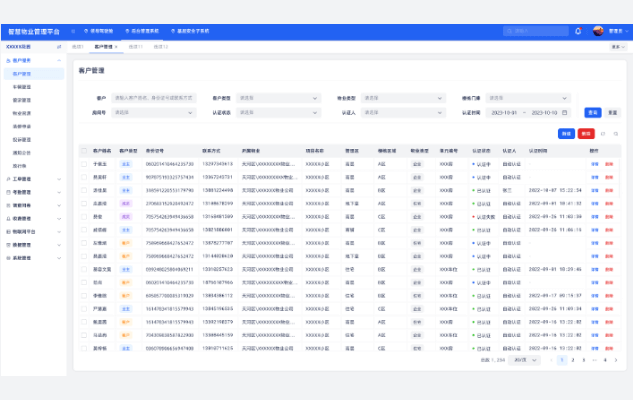
Task: Click the sidebar collapse icon beside XXXX小区
Action: click(x=59, y=47)
